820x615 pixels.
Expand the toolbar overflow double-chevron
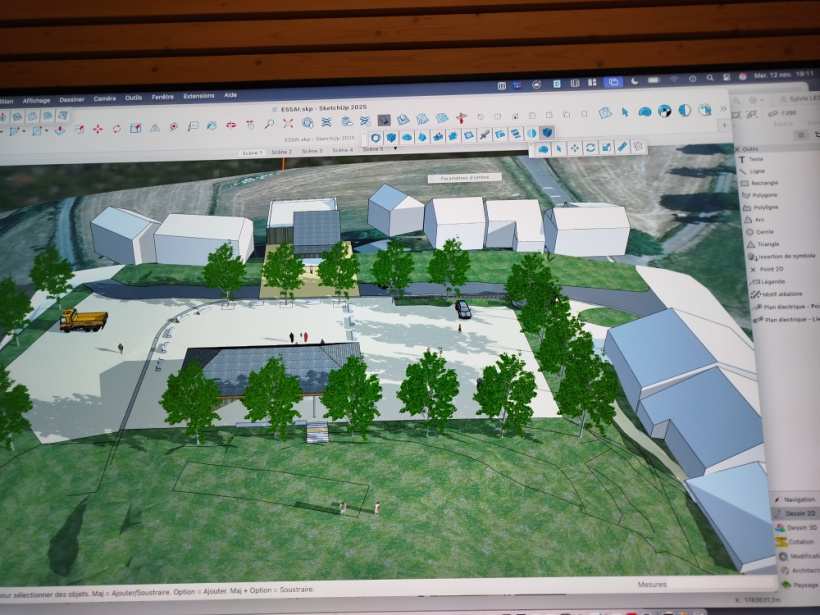[x=722, y=108]
